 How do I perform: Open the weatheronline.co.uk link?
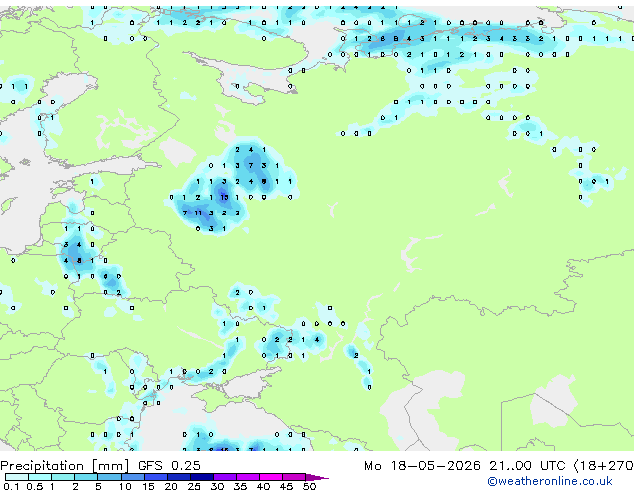(x=549, y=481)
